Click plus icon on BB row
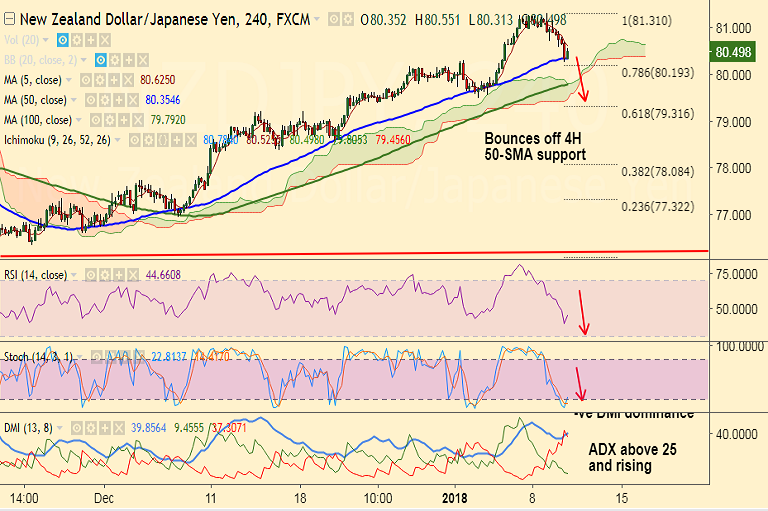This screenshot has width=768, height=511. [x=129, y=60]
